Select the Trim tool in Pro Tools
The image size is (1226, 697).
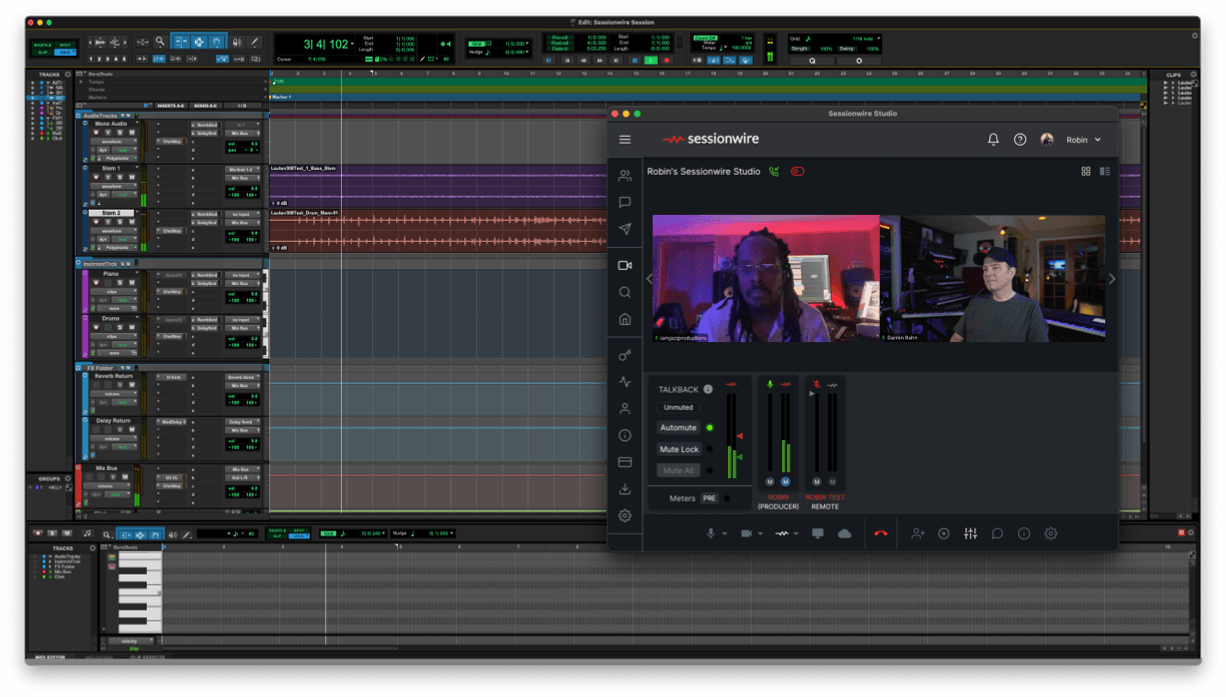(181, 42)
